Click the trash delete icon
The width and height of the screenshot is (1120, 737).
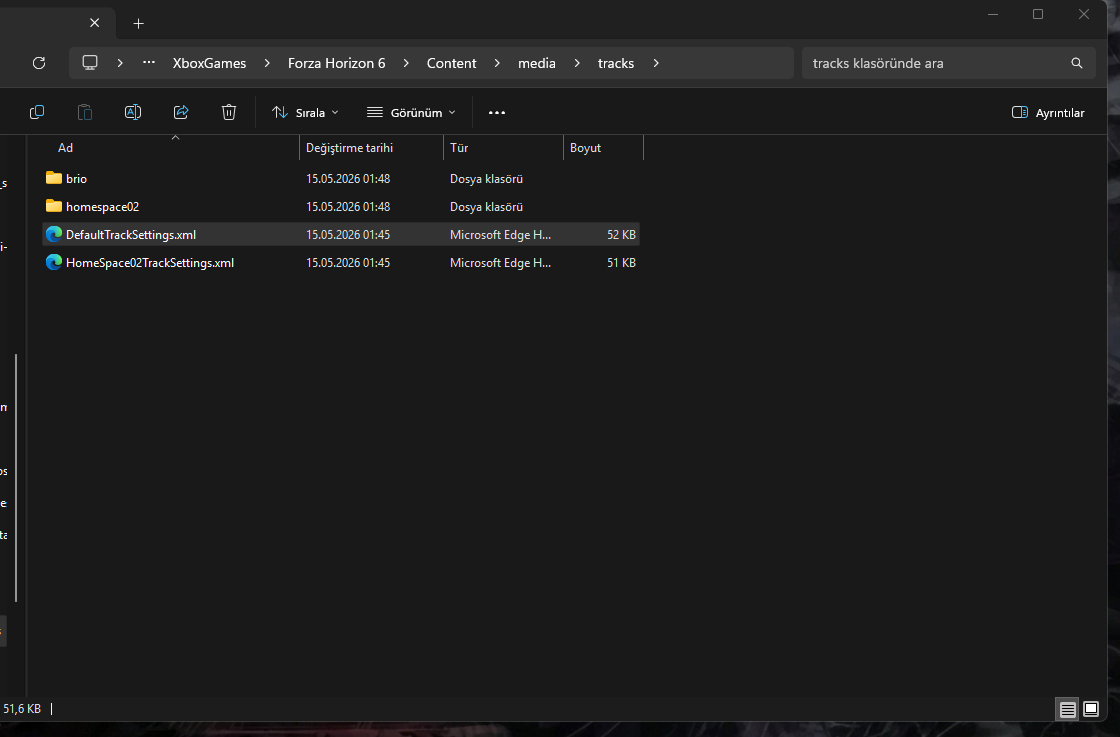coord(229,112)
